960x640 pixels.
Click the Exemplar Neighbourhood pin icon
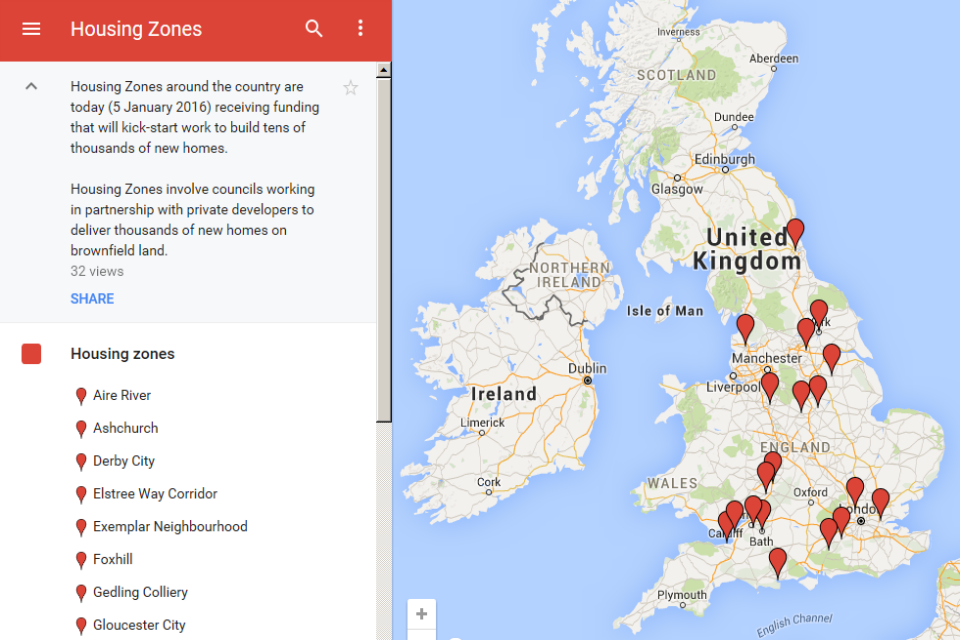pos(81,528)
